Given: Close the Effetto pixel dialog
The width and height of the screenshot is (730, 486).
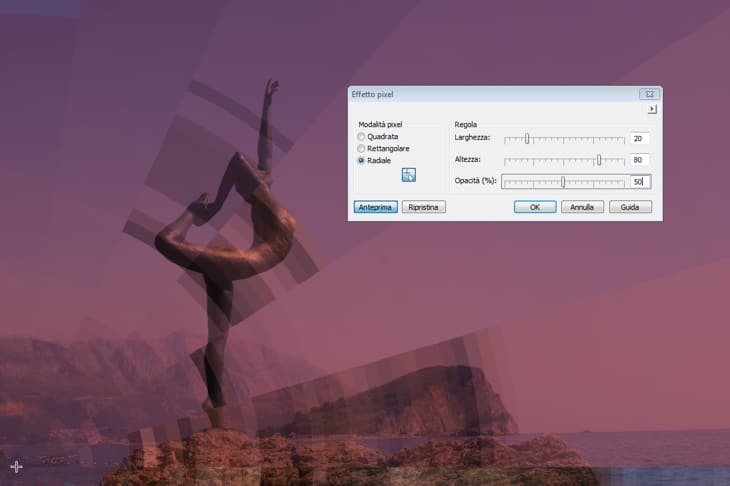Looking at the screenshot, I should click(646, 94).
